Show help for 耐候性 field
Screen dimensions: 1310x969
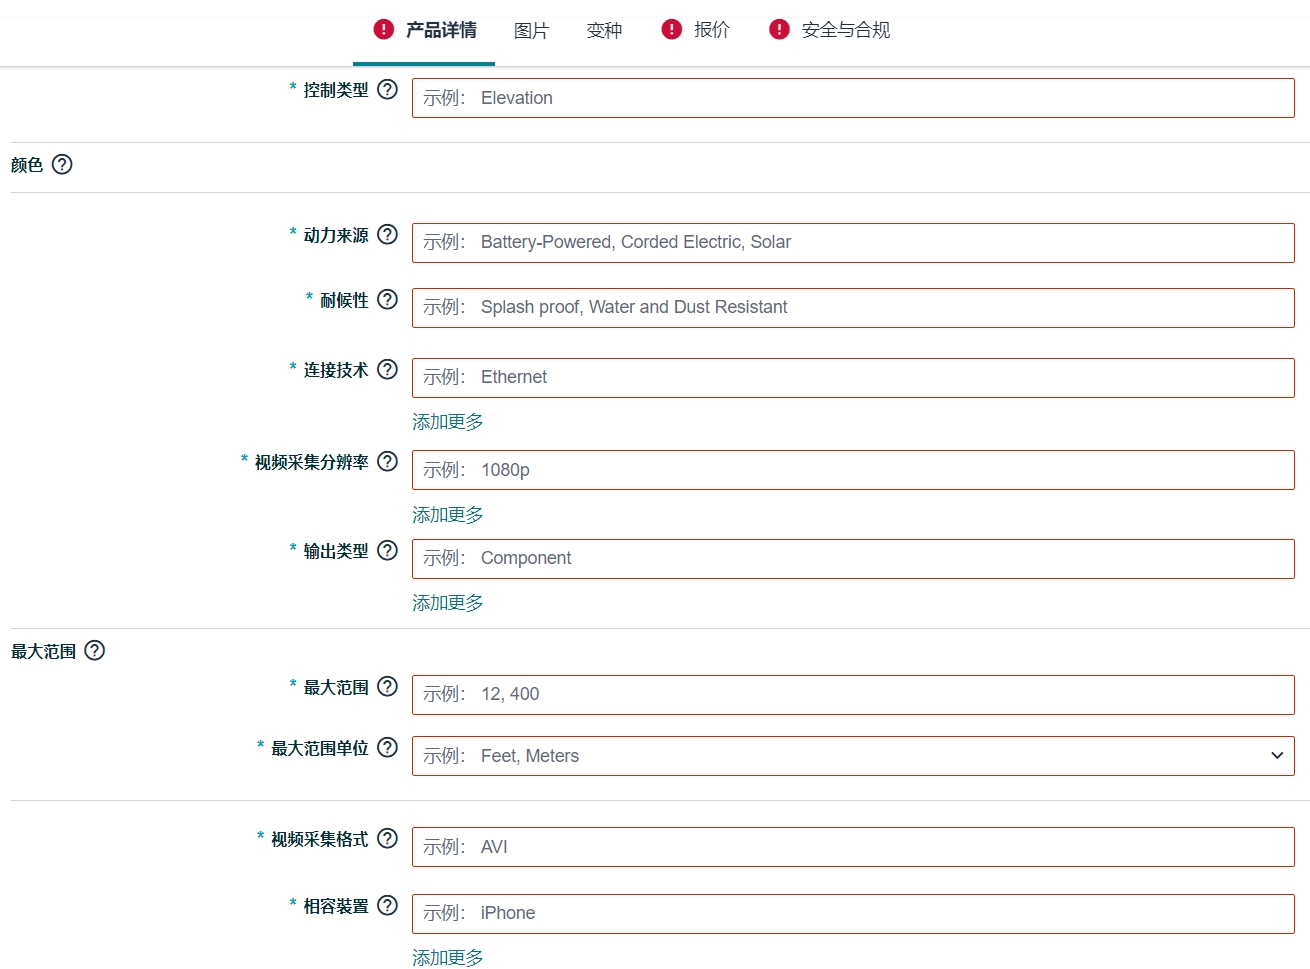(387, 300)
